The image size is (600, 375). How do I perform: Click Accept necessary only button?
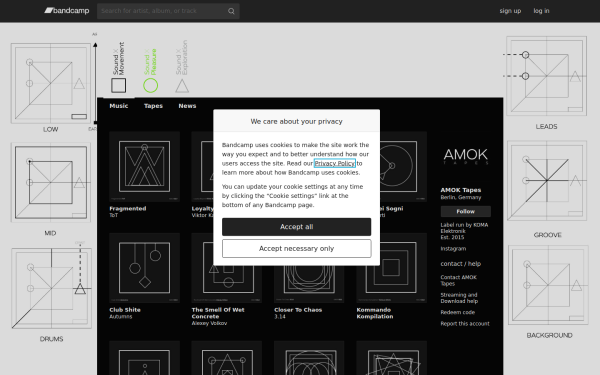297,249
